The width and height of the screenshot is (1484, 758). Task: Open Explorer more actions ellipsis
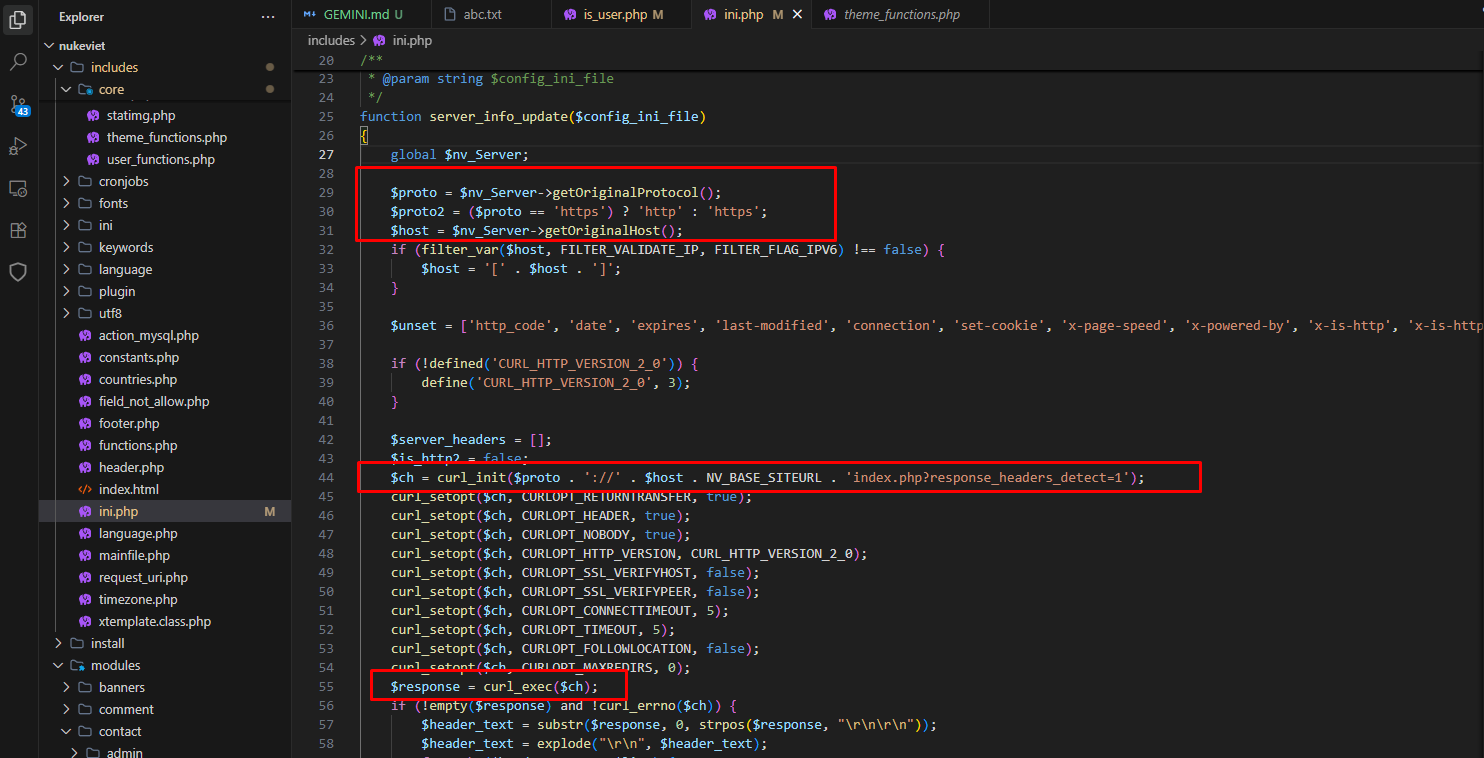267,17
